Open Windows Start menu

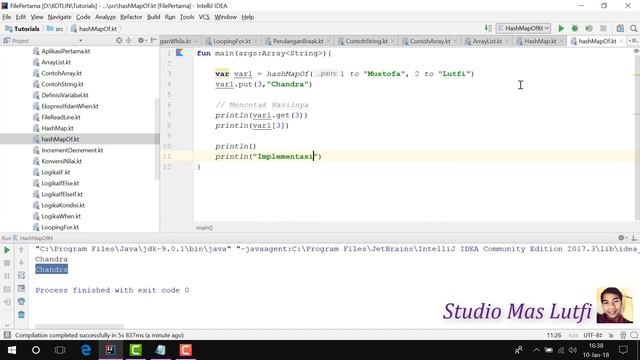click(x=11, y=350)
